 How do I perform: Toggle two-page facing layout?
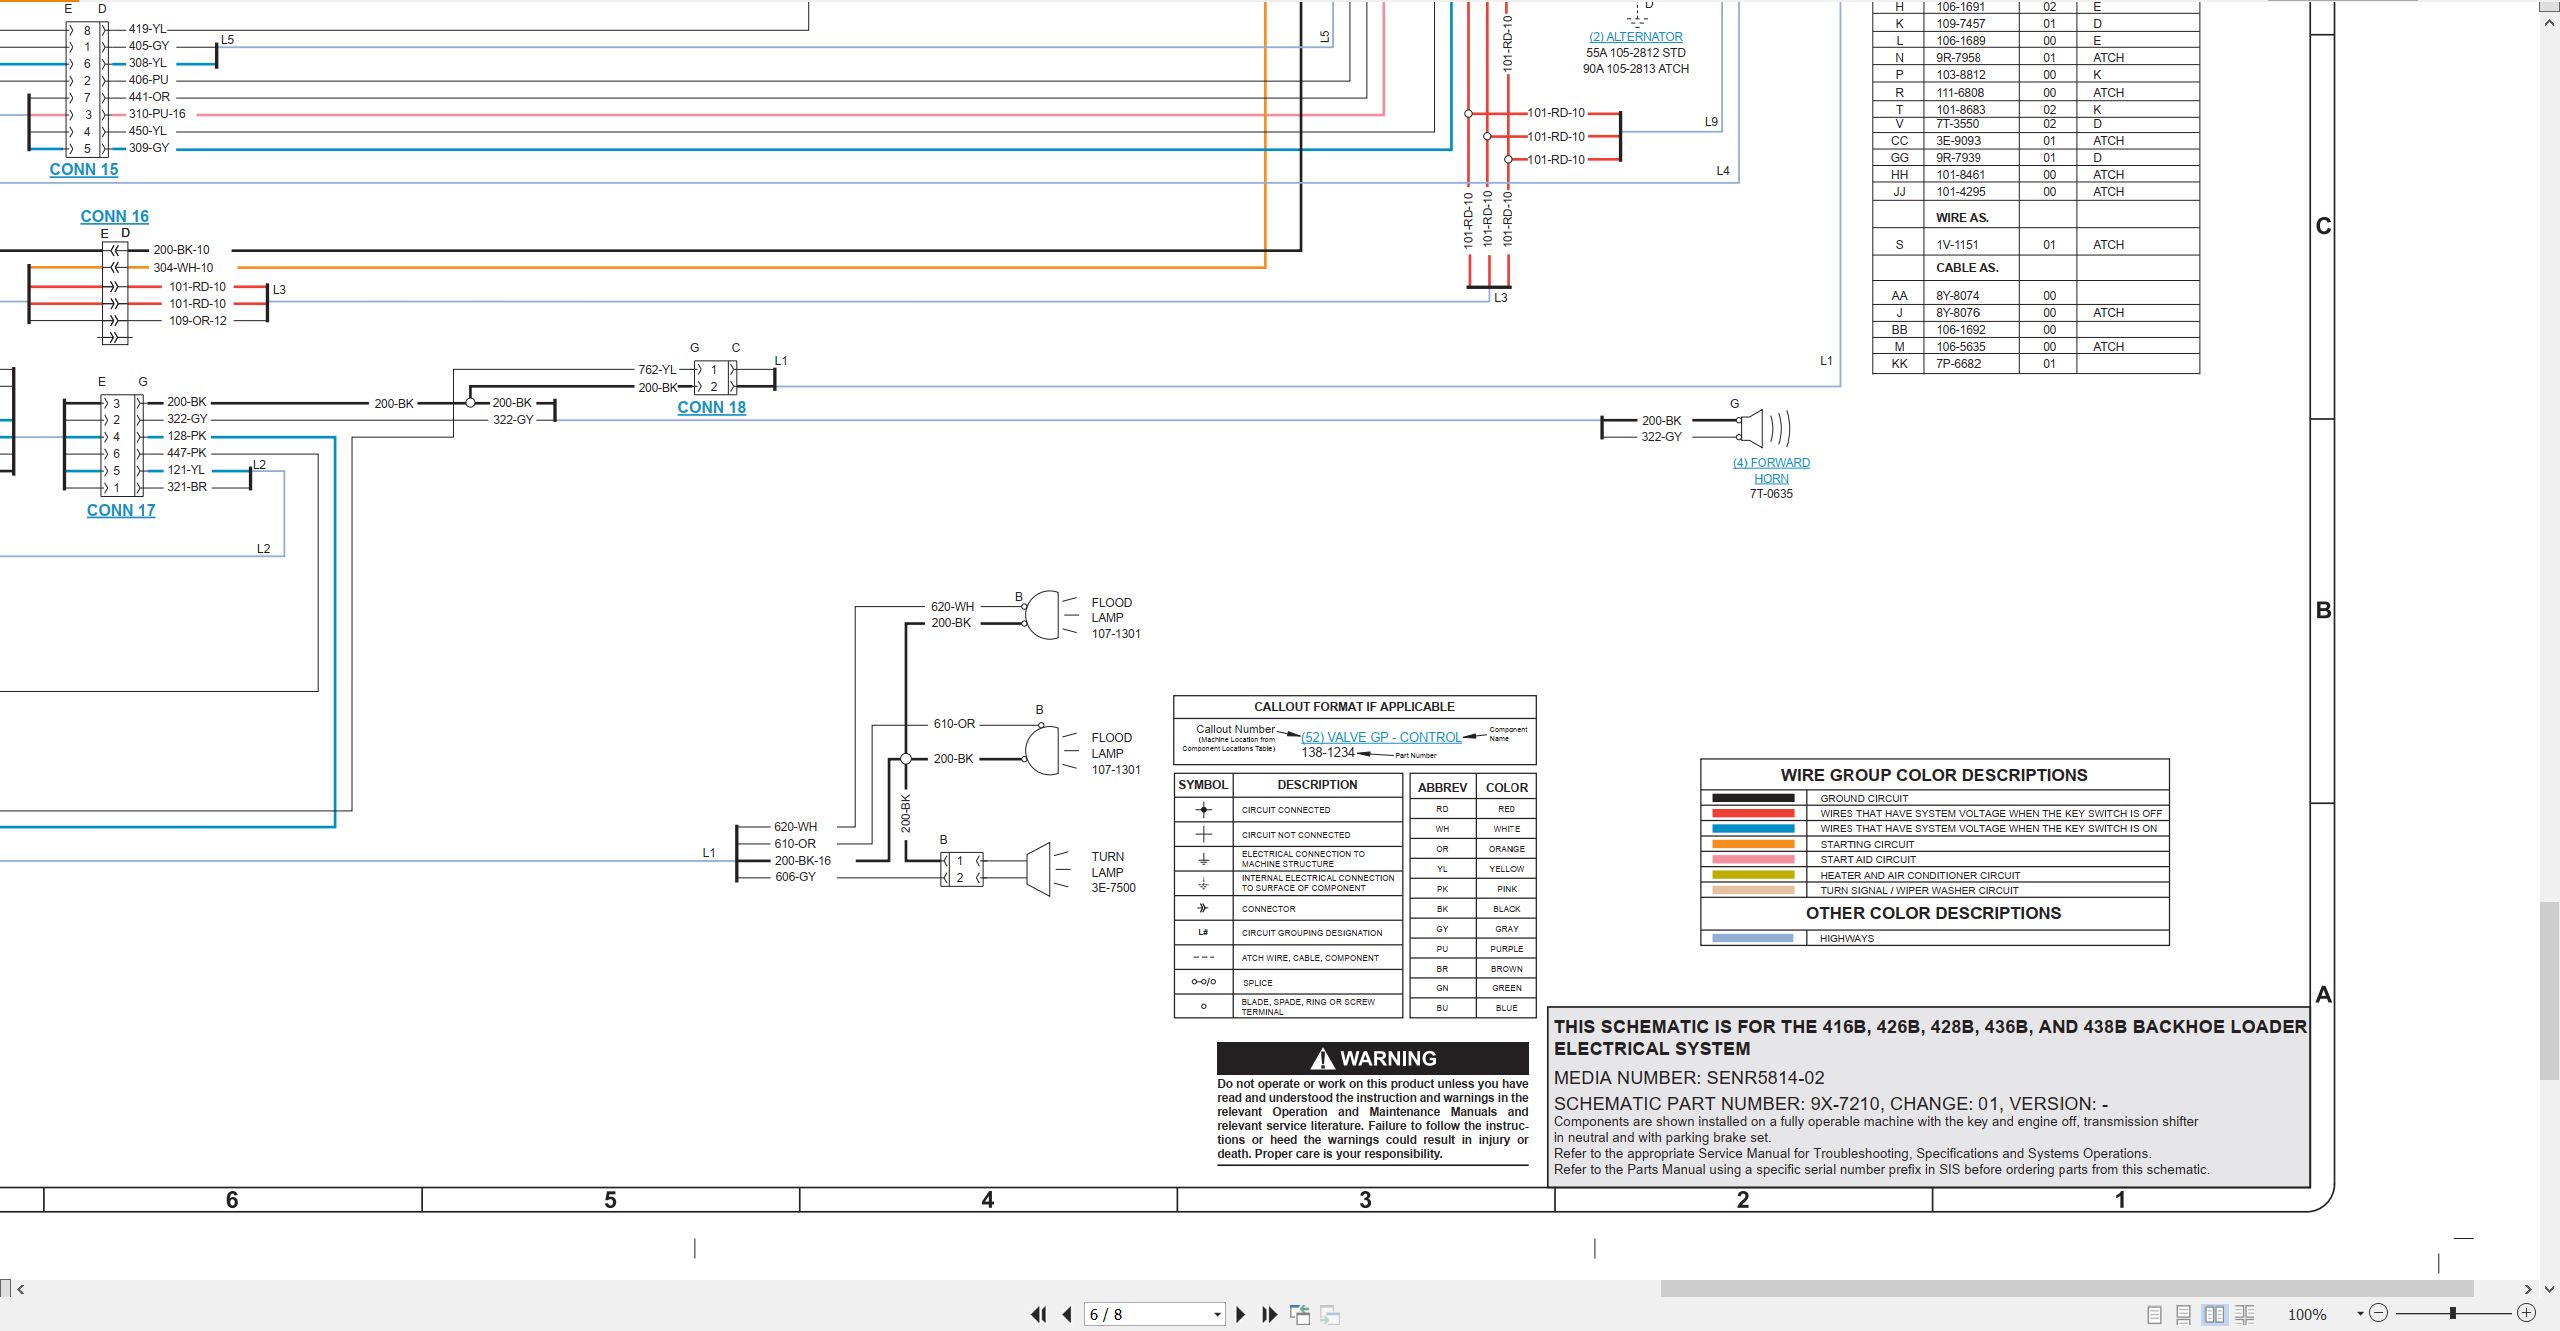pyautogui.click(x=2214, y=1314)
